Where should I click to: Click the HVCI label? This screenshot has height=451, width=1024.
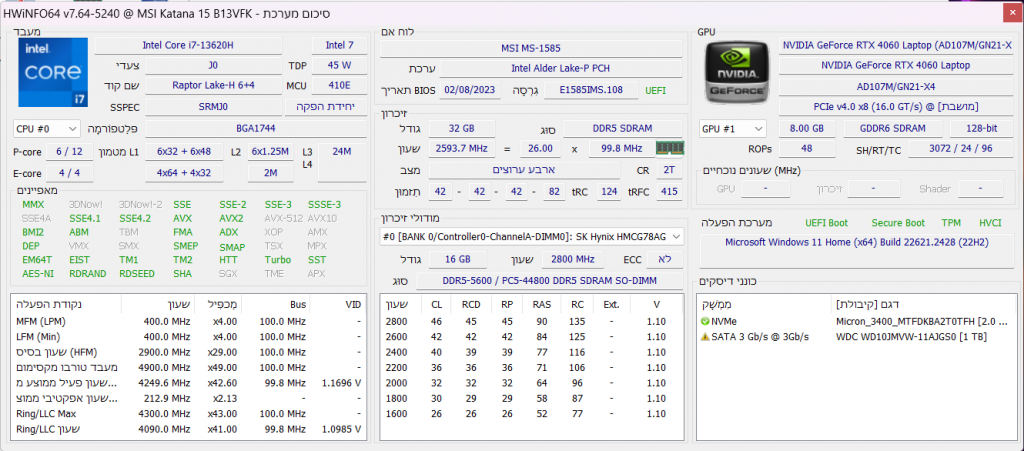coord(990,223)
